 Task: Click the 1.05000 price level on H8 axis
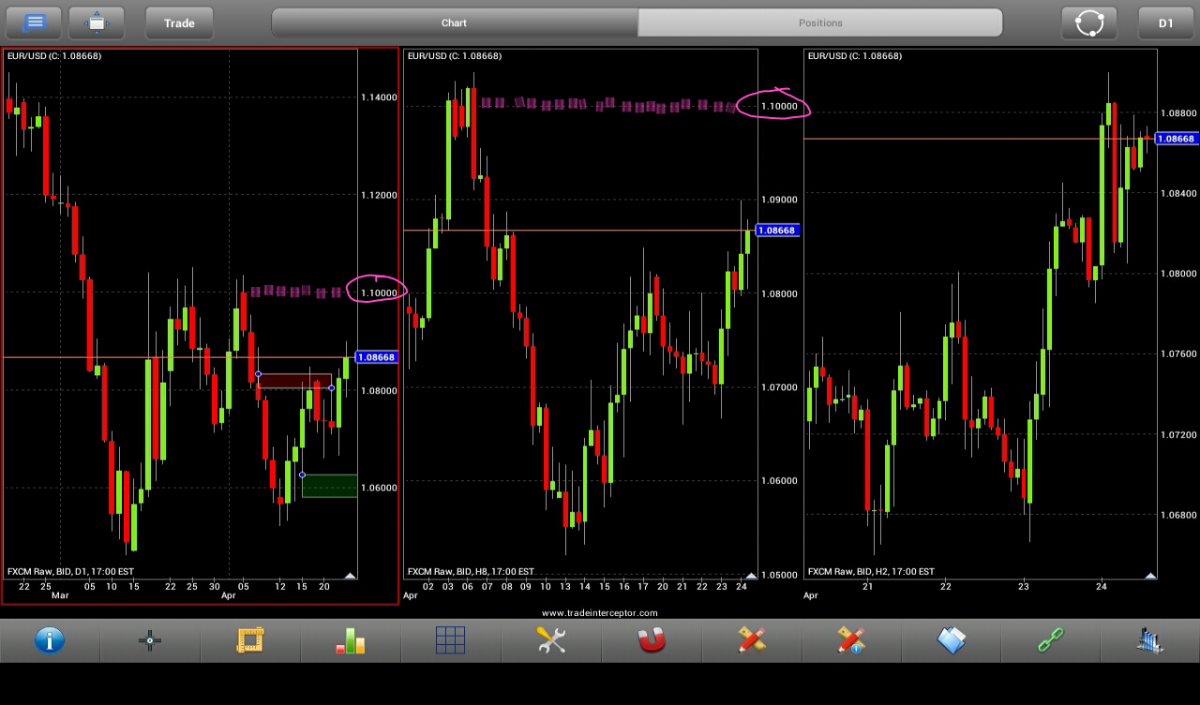[x=779, y=575]
